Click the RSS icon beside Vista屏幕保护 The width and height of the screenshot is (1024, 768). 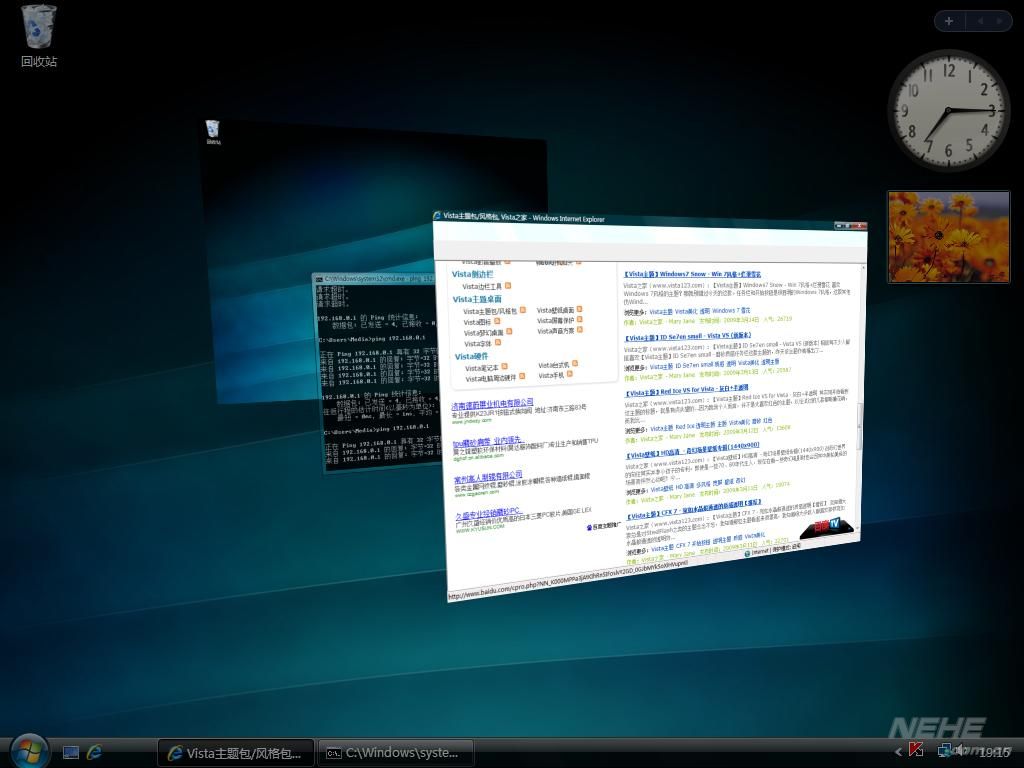point(579,319)
